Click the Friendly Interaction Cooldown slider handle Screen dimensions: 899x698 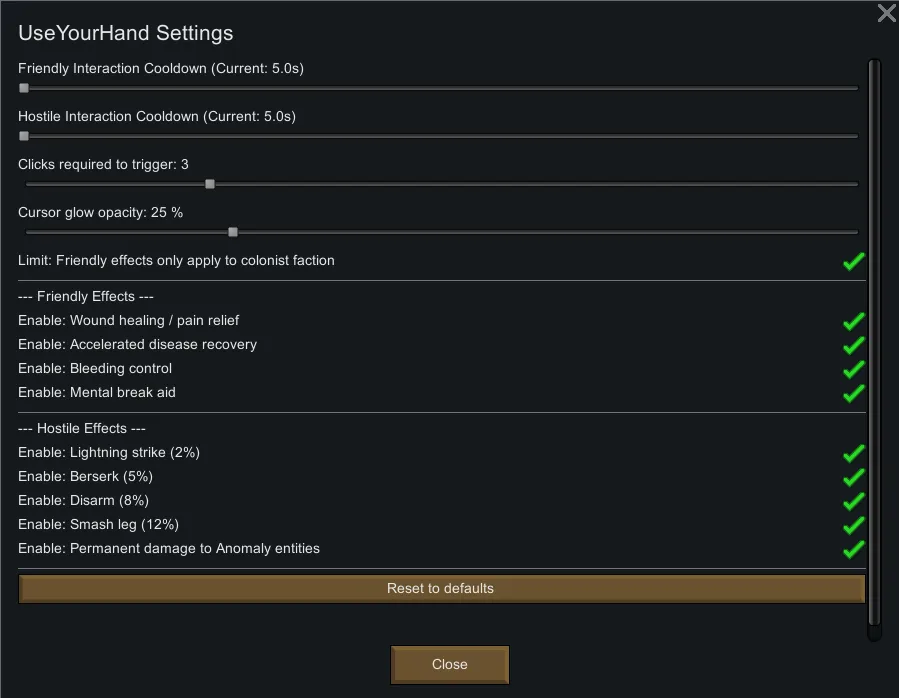tap(24, 88)
